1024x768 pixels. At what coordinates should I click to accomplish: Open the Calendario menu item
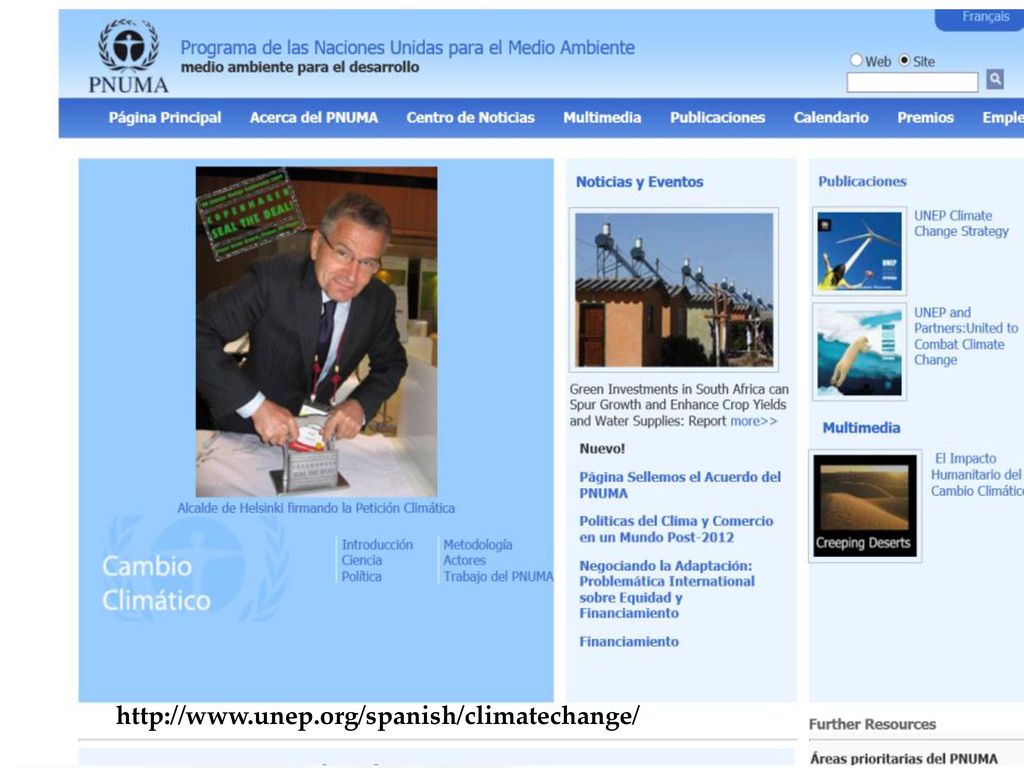[831, 118]
